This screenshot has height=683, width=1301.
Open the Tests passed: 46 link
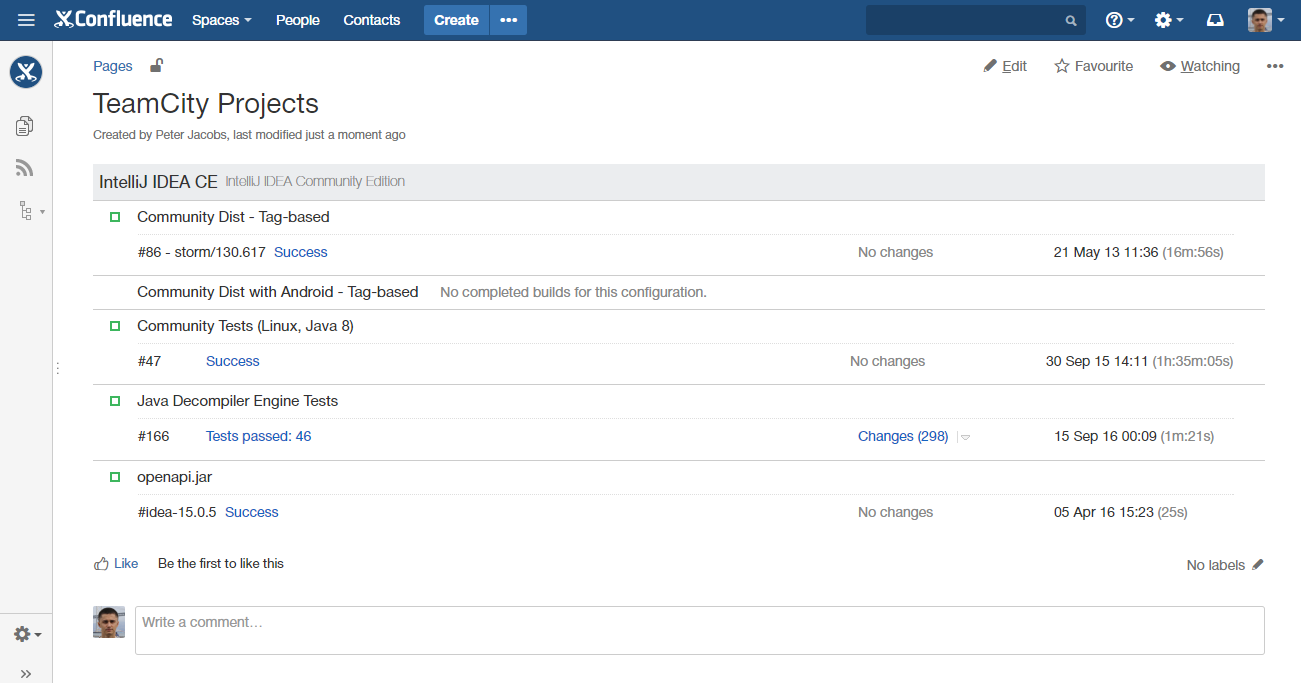[258, 436]
